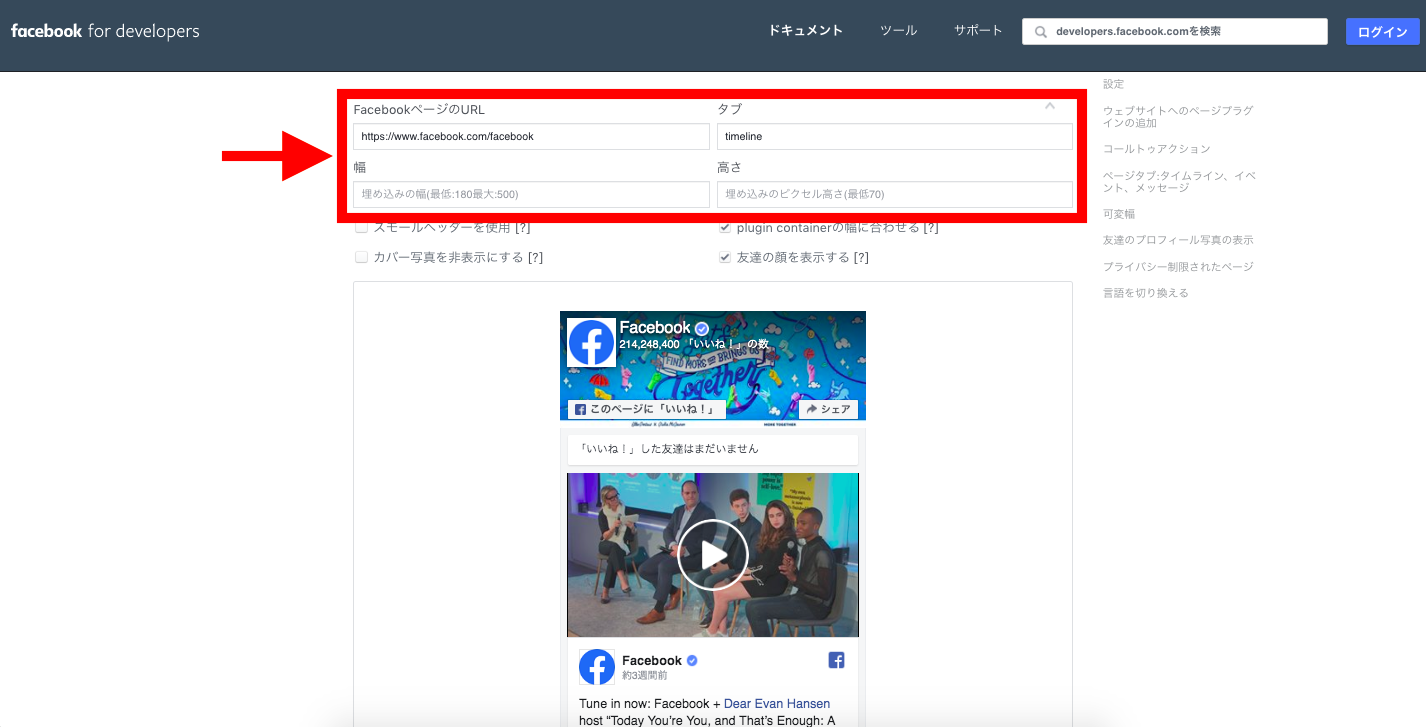Toggle スモールヘッダーを使用 checkbox
The image size is (1426, 727).
click(x=362, y=227)
